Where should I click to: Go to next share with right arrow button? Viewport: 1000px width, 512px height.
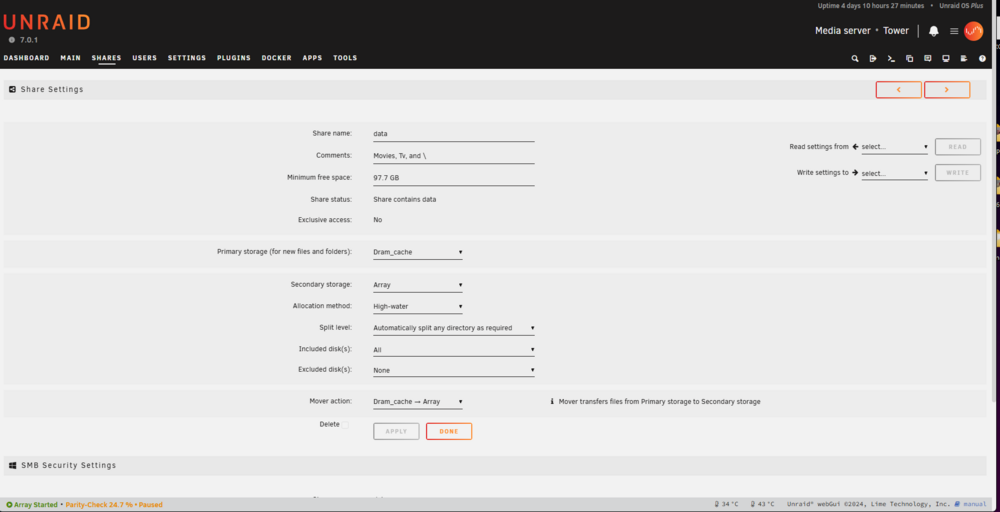(x=947, y=90)
